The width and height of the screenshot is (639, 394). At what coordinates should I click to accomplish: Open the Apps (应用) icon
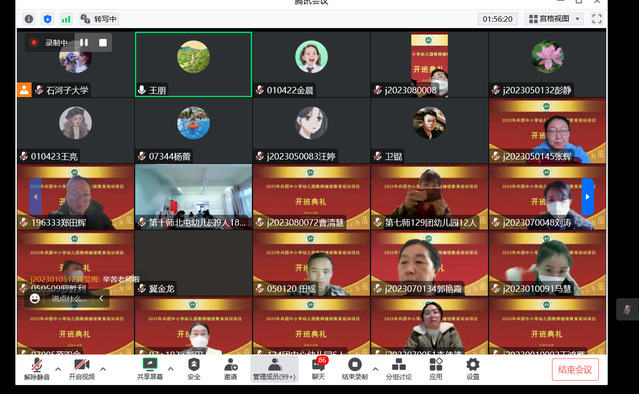click(436, 369)
